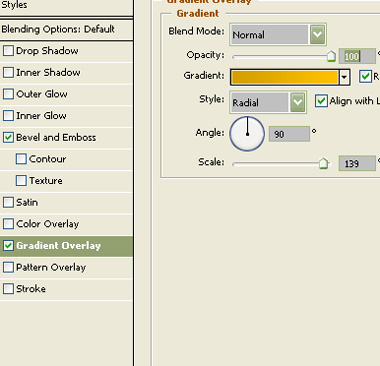Click the Opacity value field
Screen dimensions: 380x366
pos(357,56)
